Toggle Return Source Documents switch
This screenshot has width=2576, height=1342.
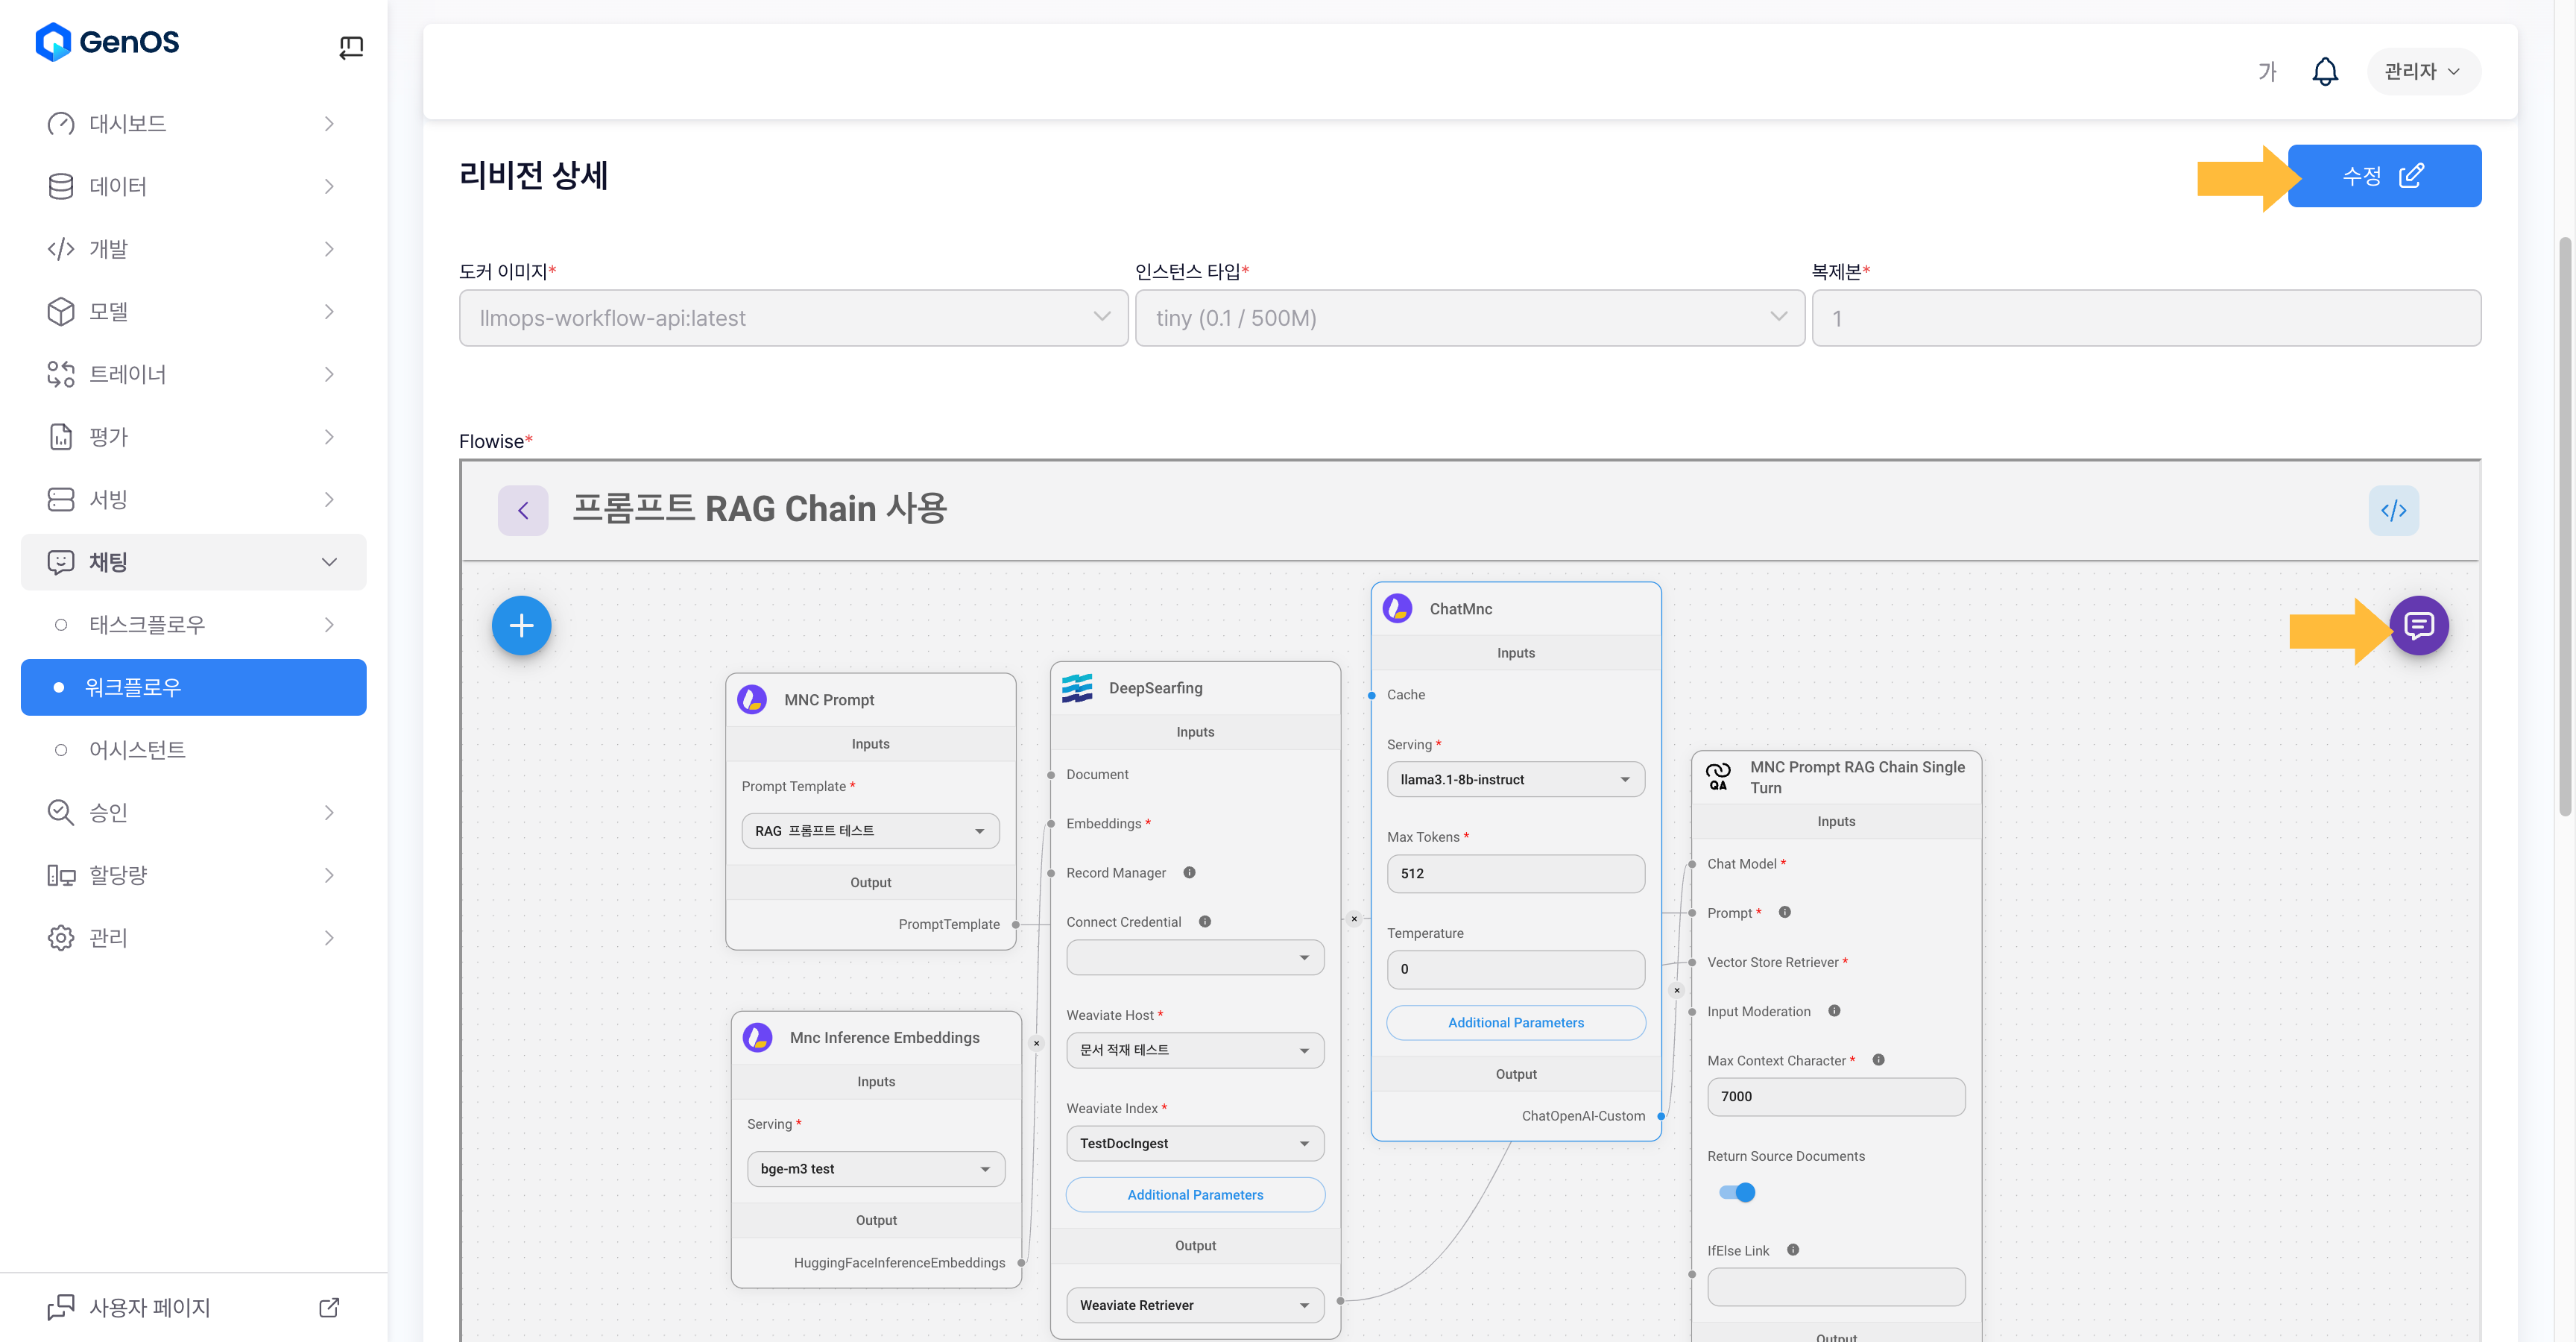pos(1737,1192)
